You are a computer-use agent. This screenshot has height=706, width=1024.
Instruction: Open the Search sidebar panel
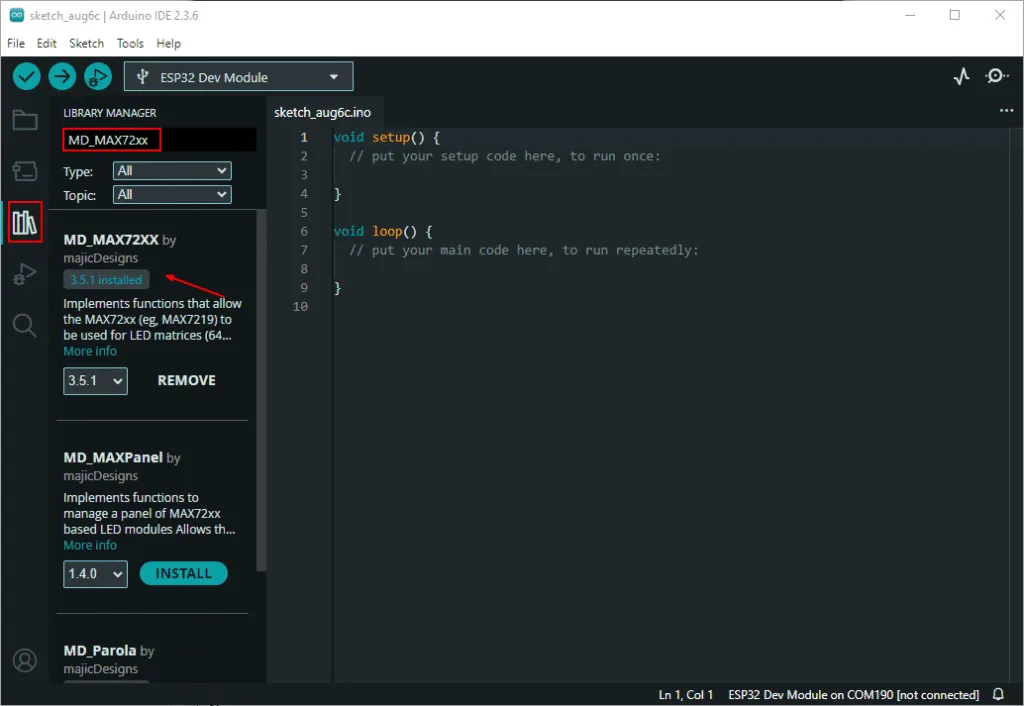click(x=25, y=325)
